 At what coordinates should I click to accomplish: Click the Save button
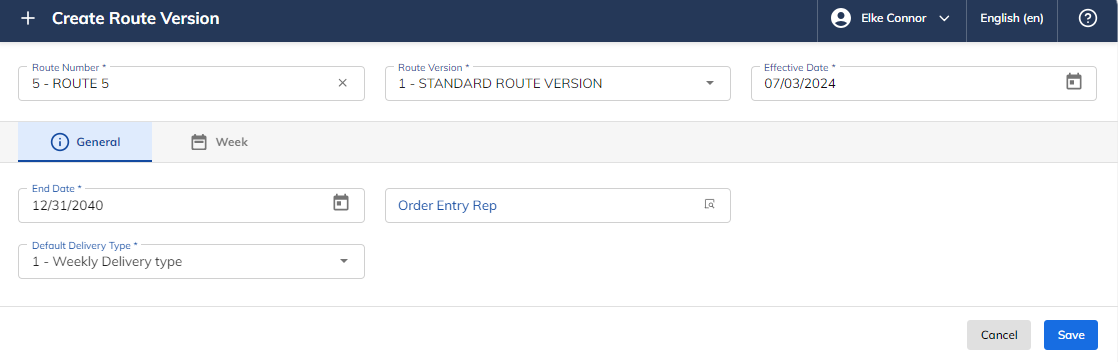(x=1071, y=335)
